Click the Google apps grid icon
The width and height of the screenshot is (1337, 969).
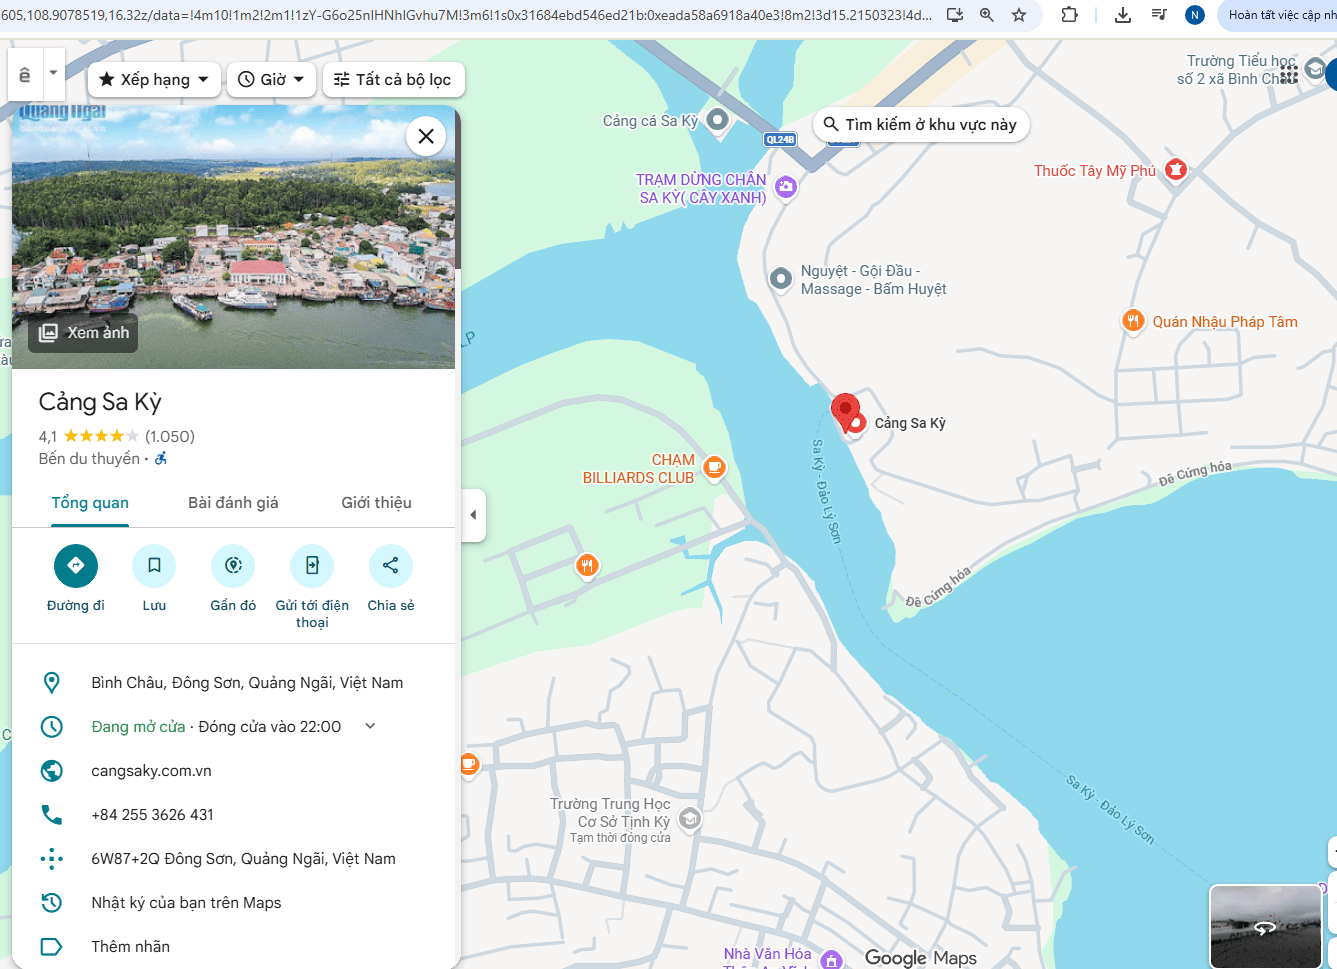(1289, 73)
